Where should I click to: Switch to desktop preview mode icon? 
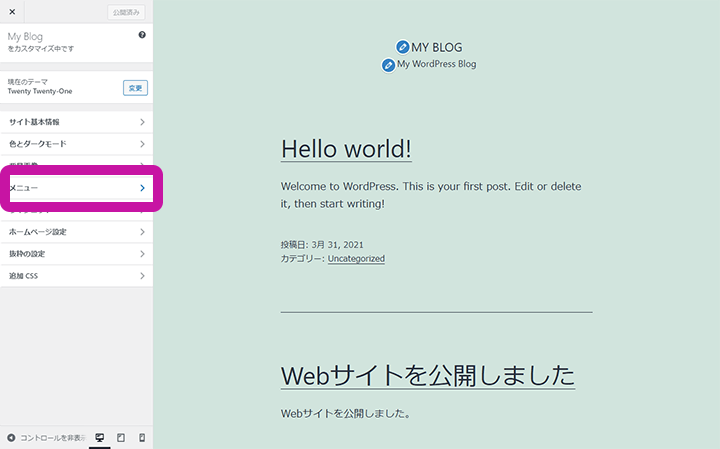click(x=100, y=438)
